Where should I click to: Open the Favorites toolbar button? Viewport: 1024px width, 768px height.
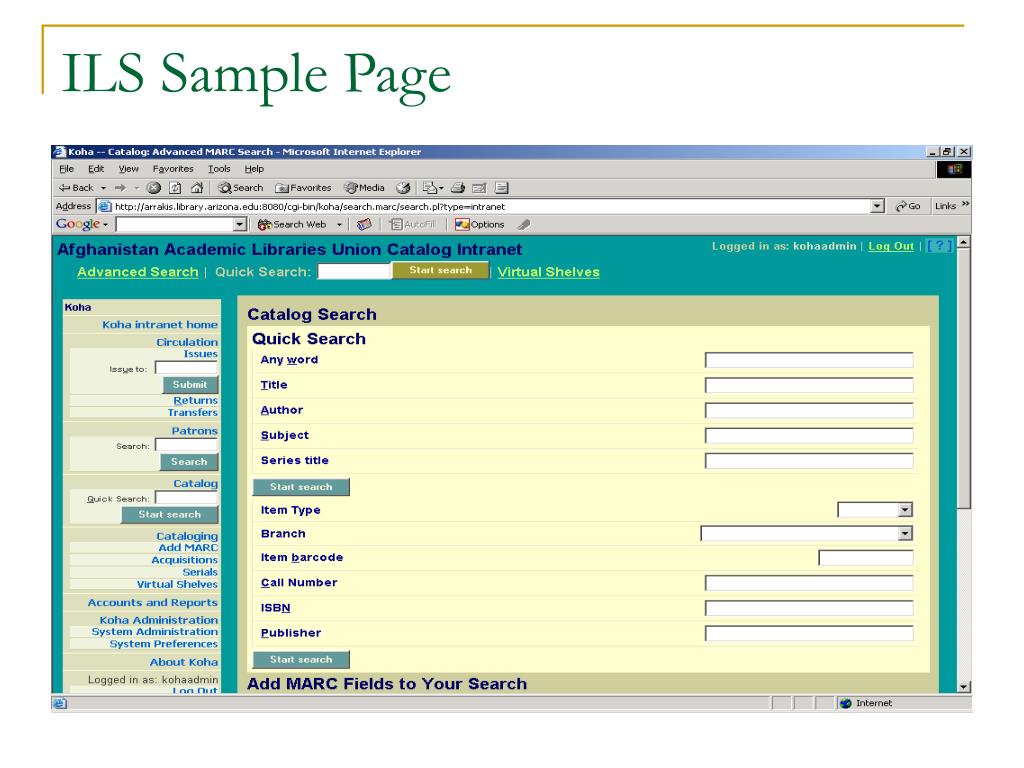click(x=303, y=188)
